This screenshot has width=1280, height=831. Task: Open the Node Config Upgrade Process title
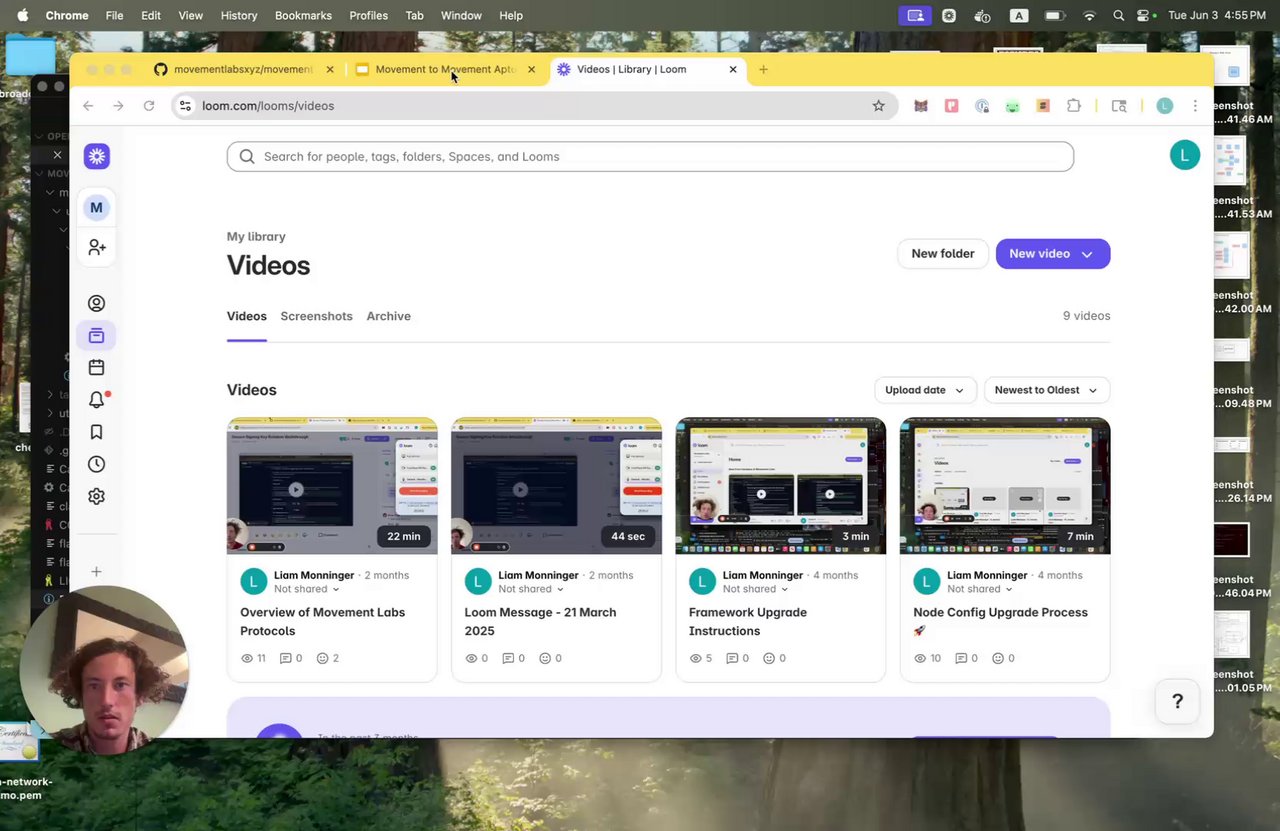pyautogui.click(x=1000, y=621)
